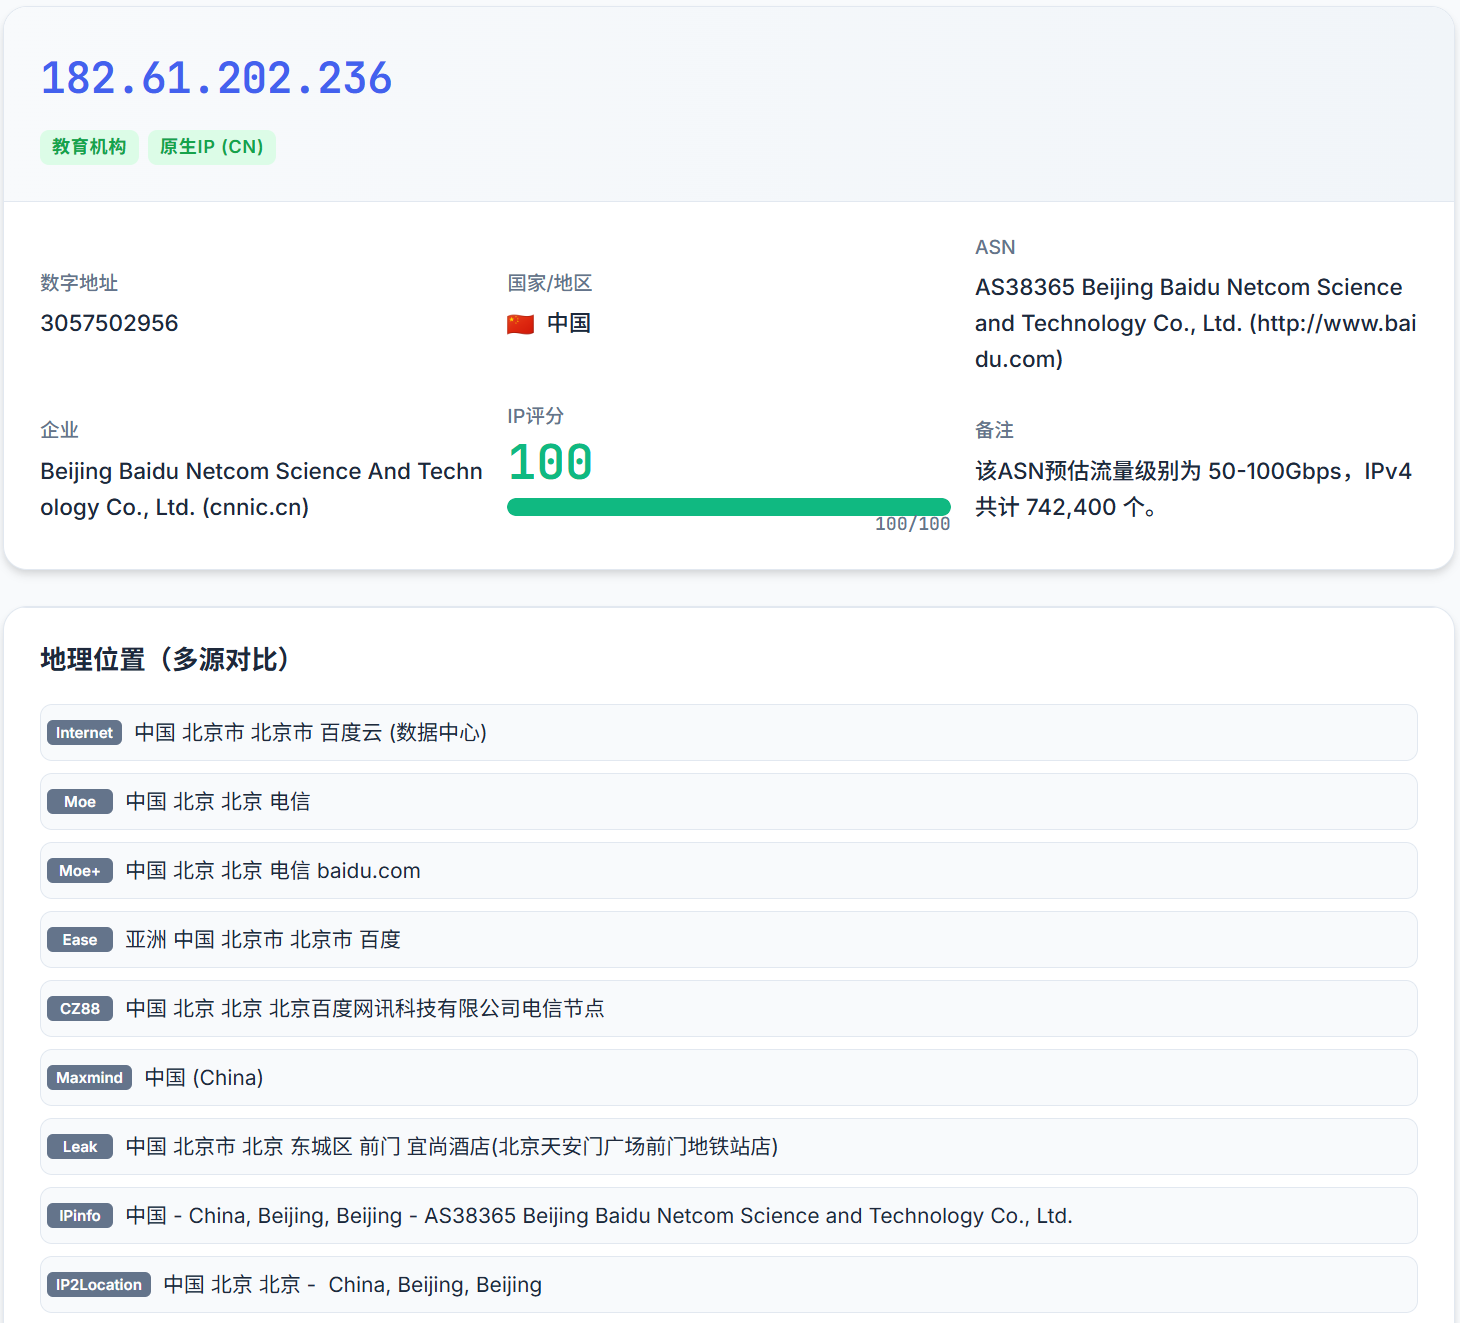Click the green IP score progress bar
This screenshot has width=1460, height=1323.
point(729,507)
